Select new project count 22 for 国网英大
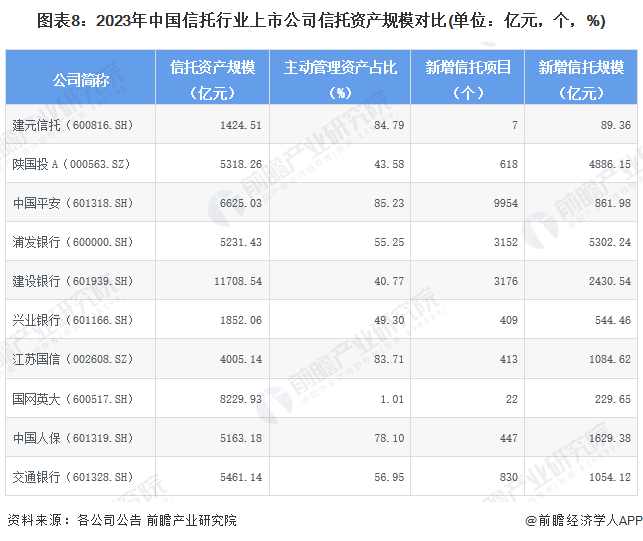 (x=512, y=399)
